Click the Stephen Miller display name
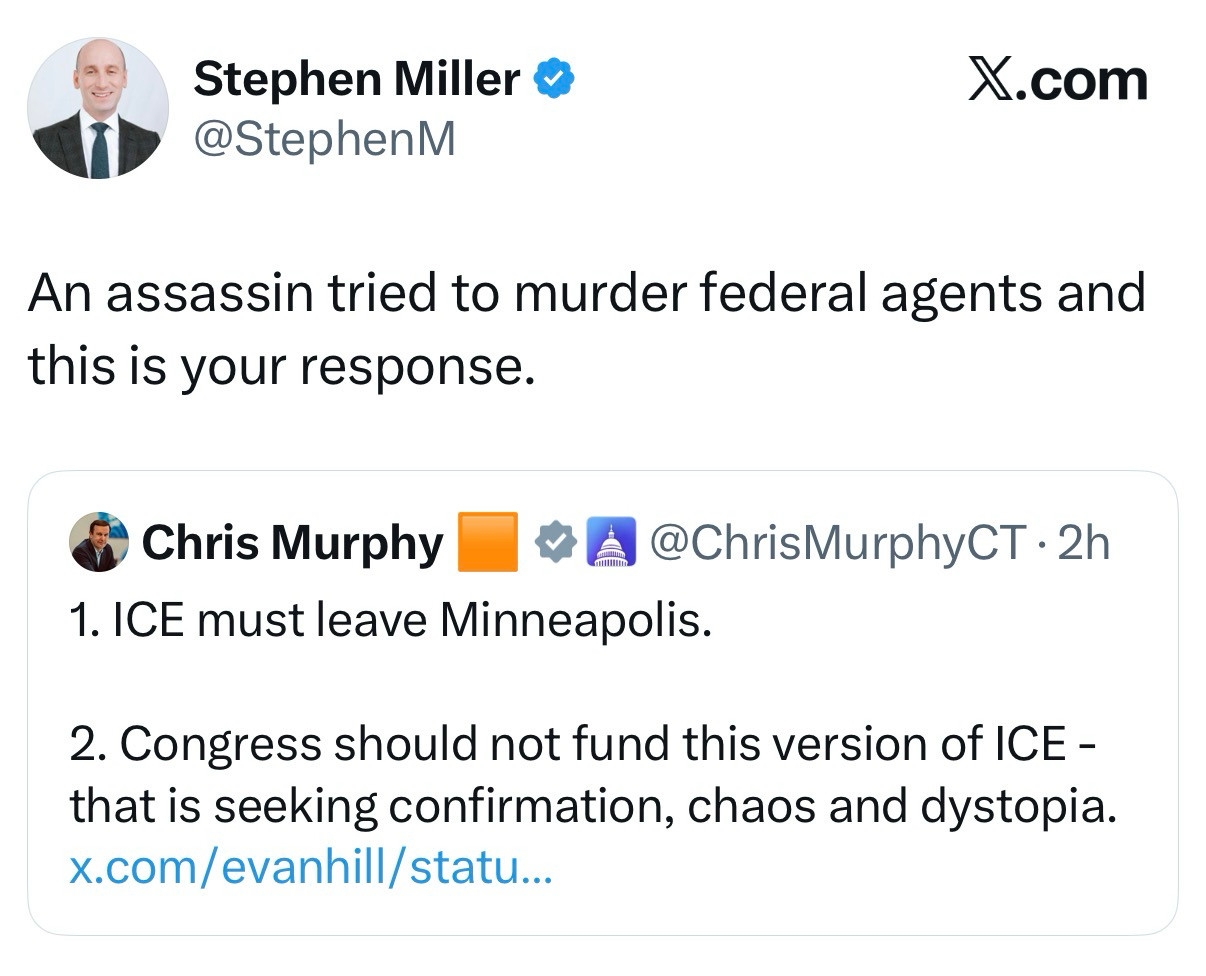Viewport: 1206px width, 976px height. [357, 79]
